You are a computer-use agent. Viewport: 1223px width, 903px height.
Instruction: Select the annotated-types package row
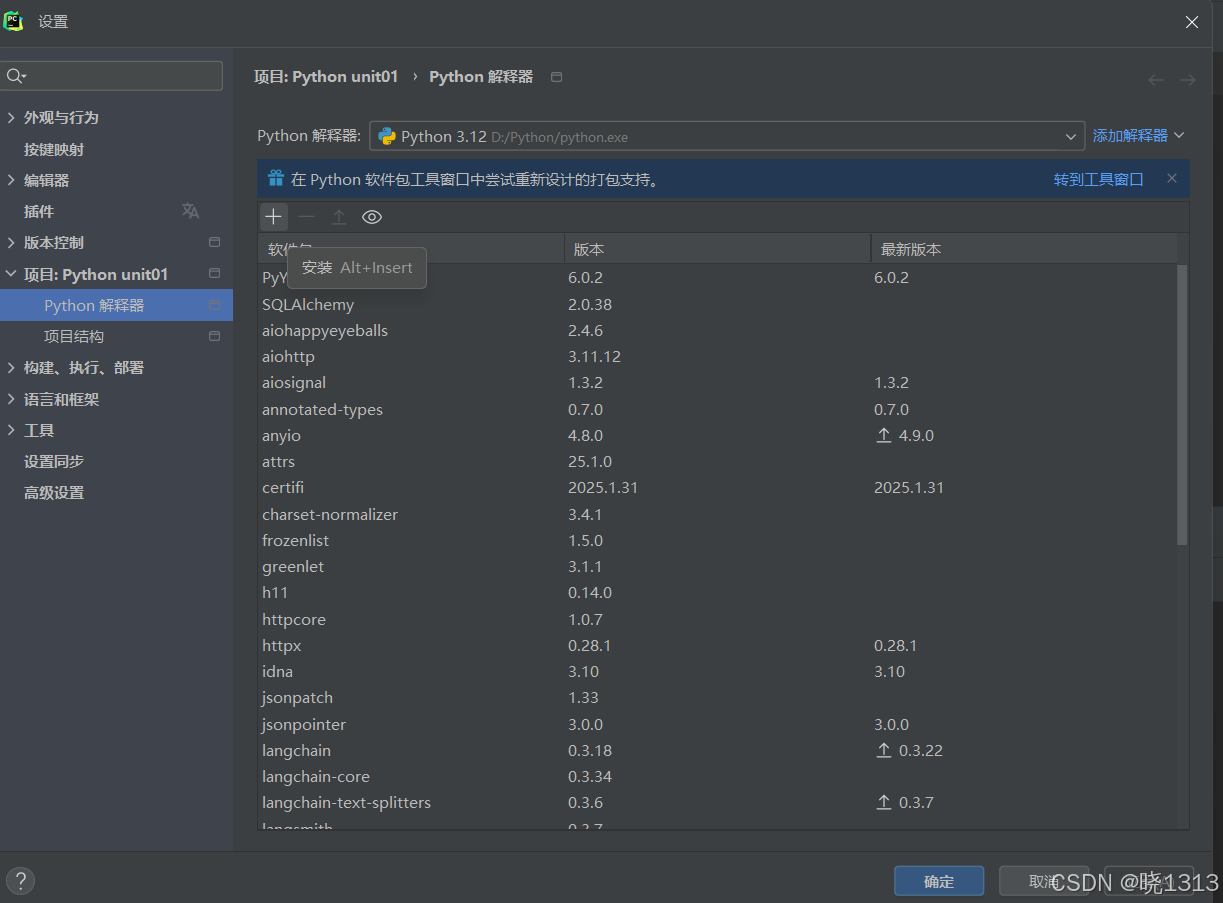point(717,409)
